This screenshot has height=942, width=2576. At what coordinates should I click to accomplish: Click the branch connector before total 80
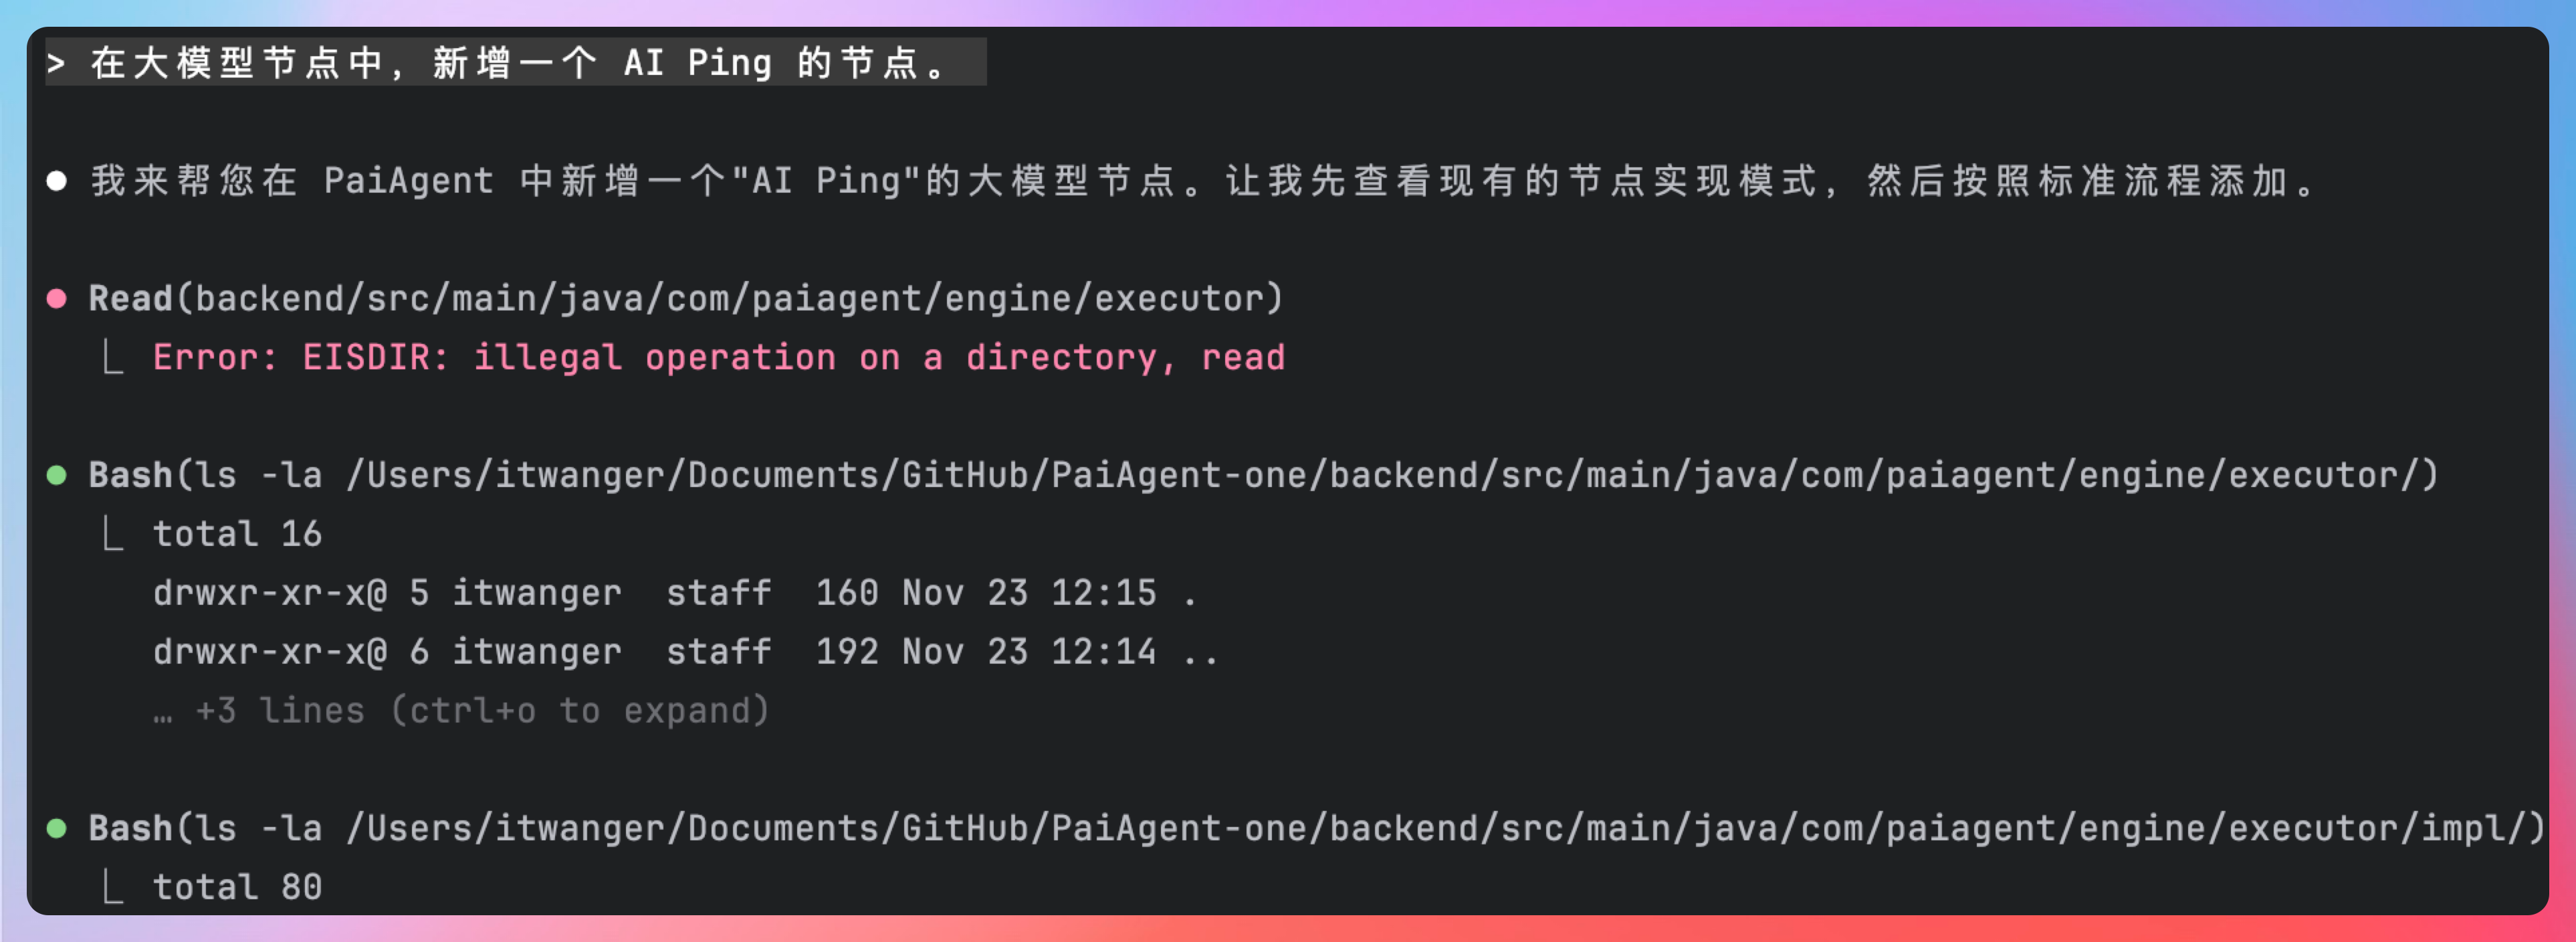tap(113, 887)
